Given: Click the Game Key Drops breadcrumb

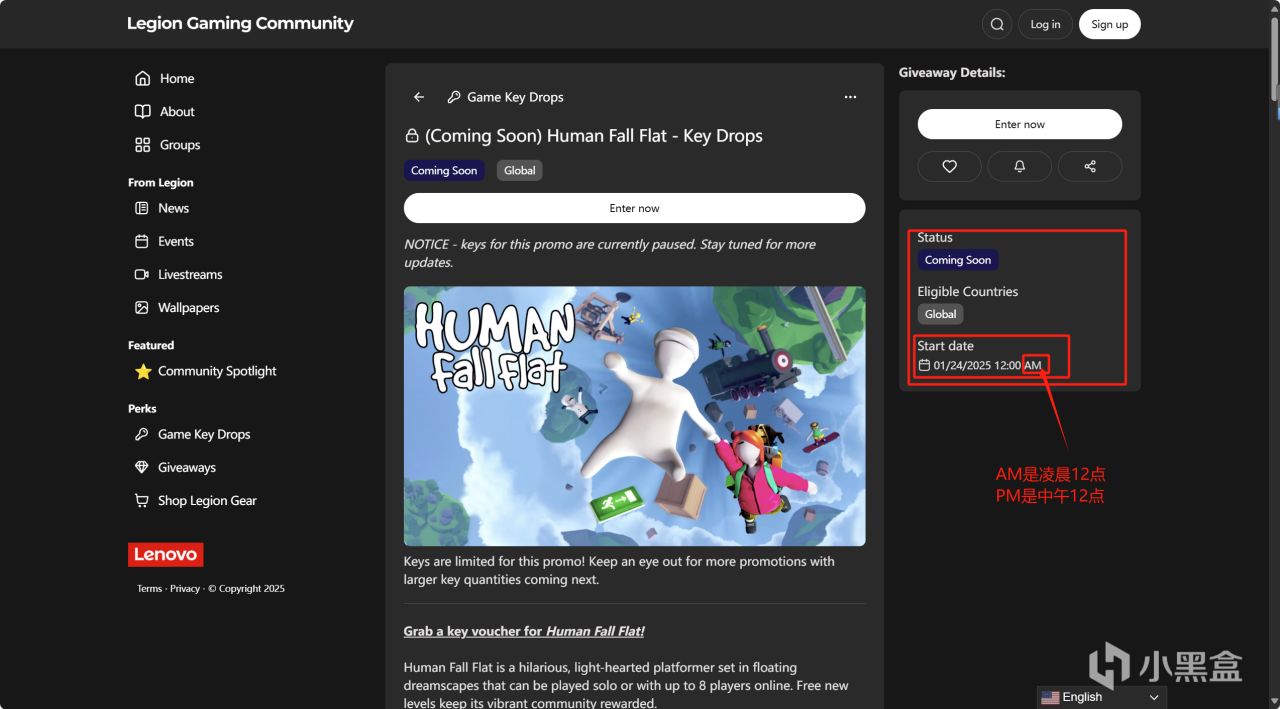Looking at the screenshot, I should pos(515,97).
